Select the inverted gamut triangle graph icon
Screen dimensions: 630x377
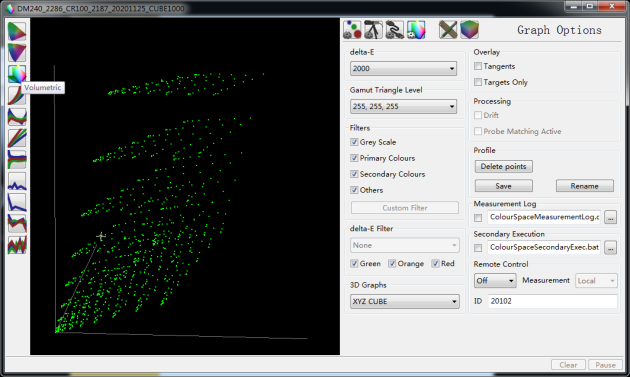(17, 53)
